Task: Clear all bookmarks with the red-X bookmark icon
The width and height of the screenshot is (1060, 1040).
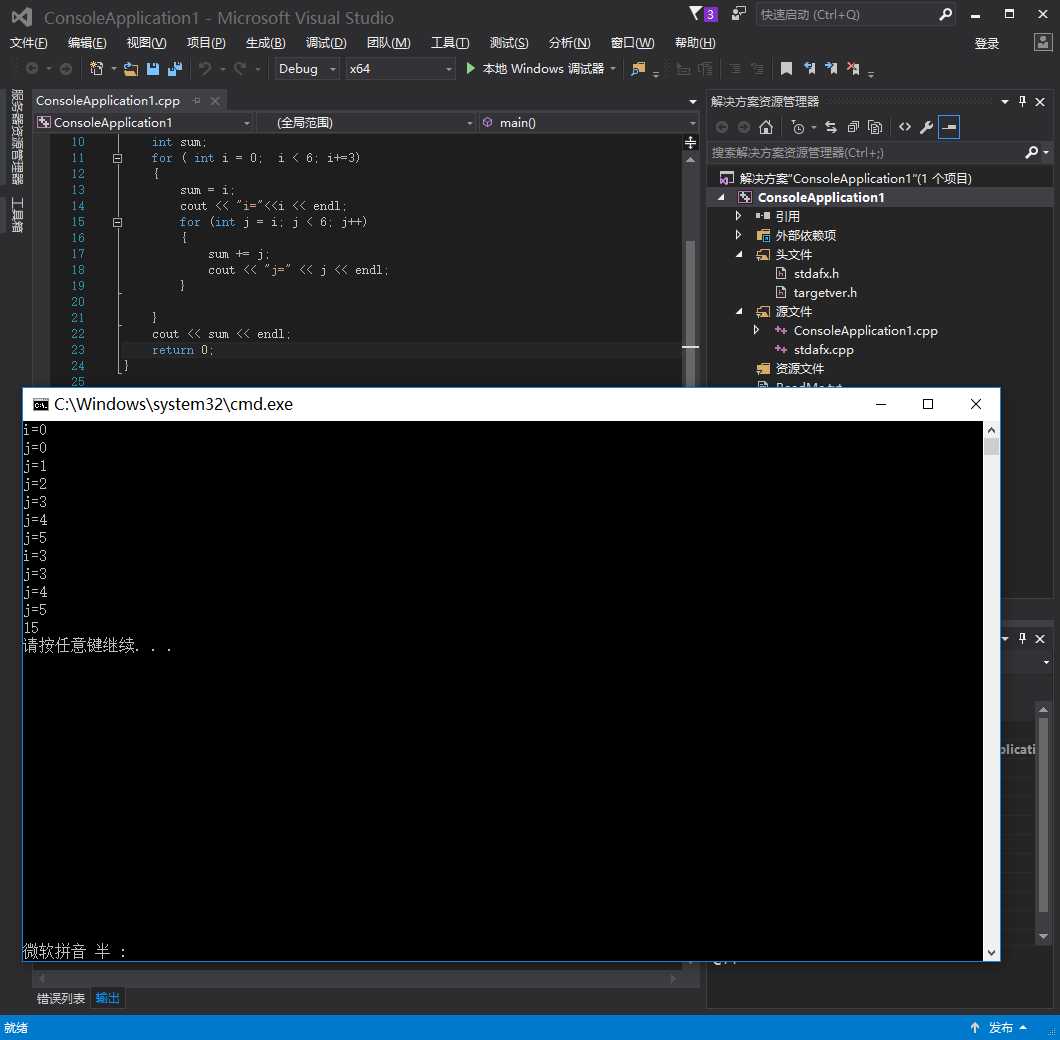Action: 853,68
